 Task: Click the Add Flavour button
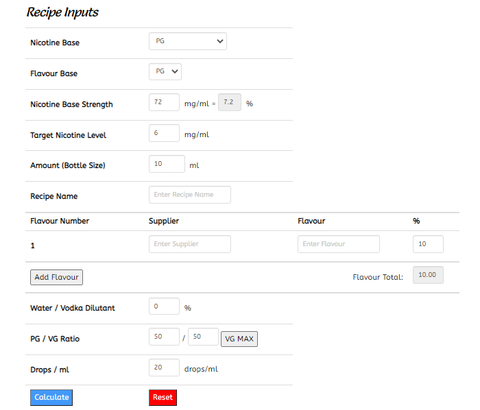[x=56, y=277]
